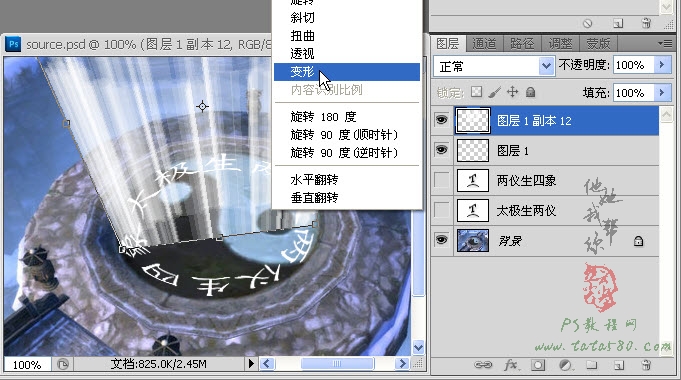Click the opacity 100% input field
The width and height of the screenshot is (681, 380).
[x=633, y=65]
